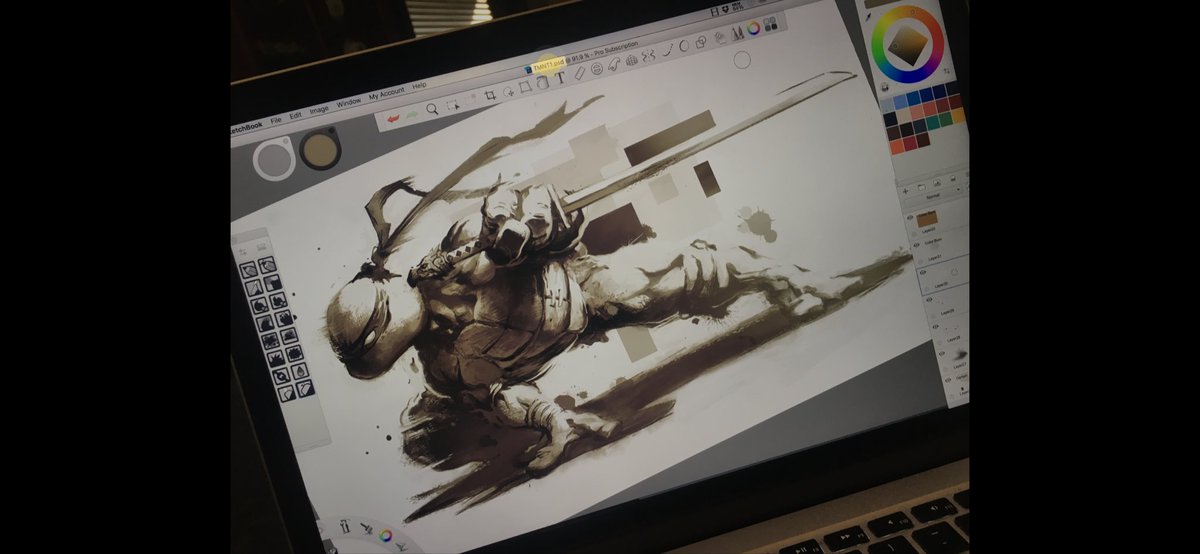
Task: Open the brush tools in the corner lagoon
Action: (x=366, y=528)
